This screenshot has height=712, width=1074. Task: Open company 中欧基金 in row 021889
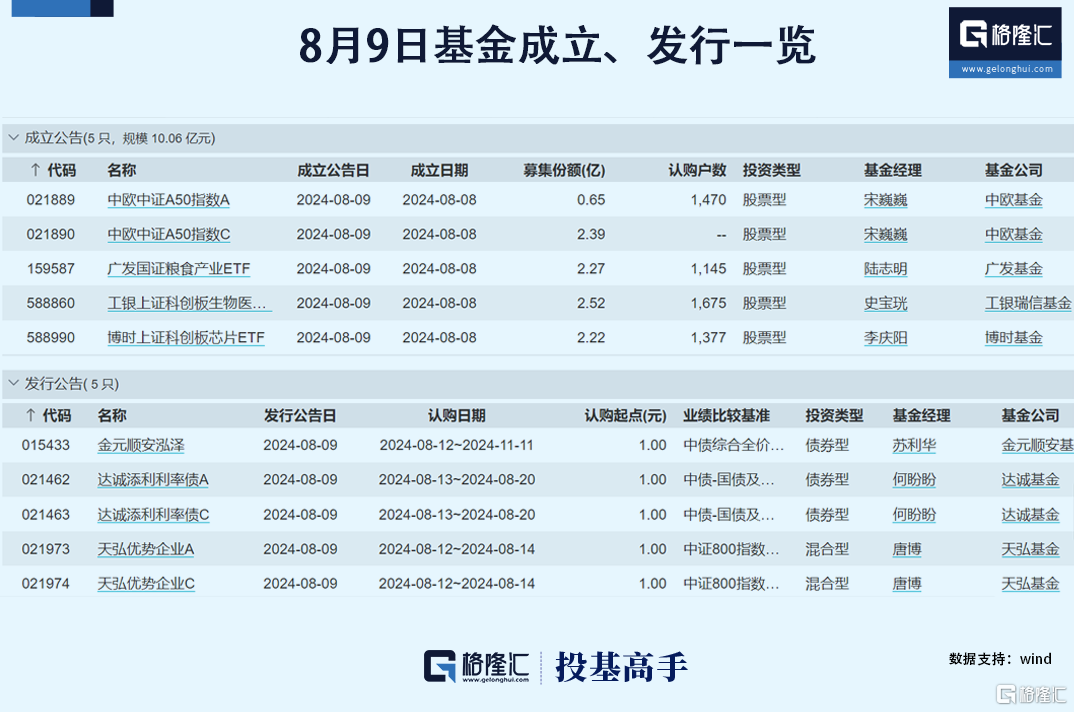[x=1014, y=200]
